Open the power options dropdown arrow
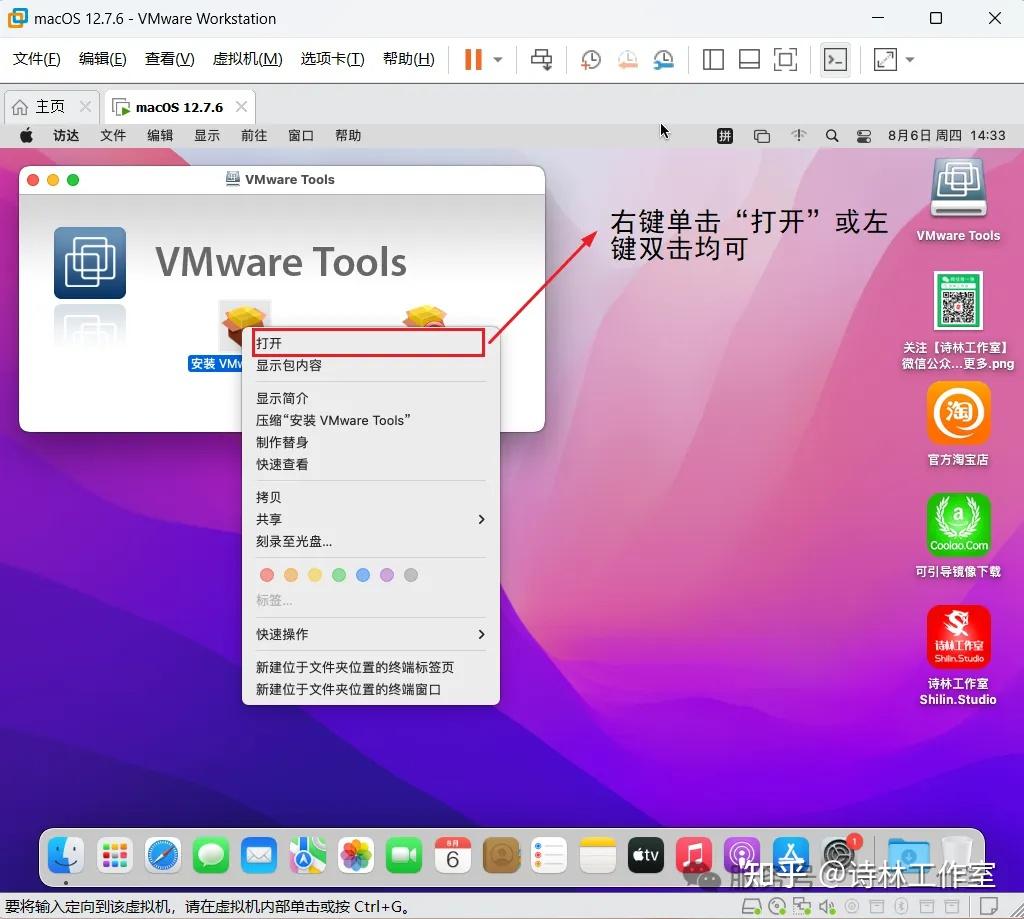 (x=498, y=59)
